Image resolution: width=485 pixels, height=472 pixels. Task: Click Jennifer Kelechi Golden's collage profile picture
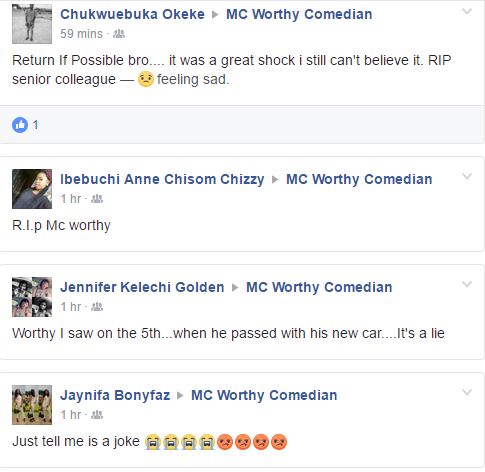(x=32, y=297)
